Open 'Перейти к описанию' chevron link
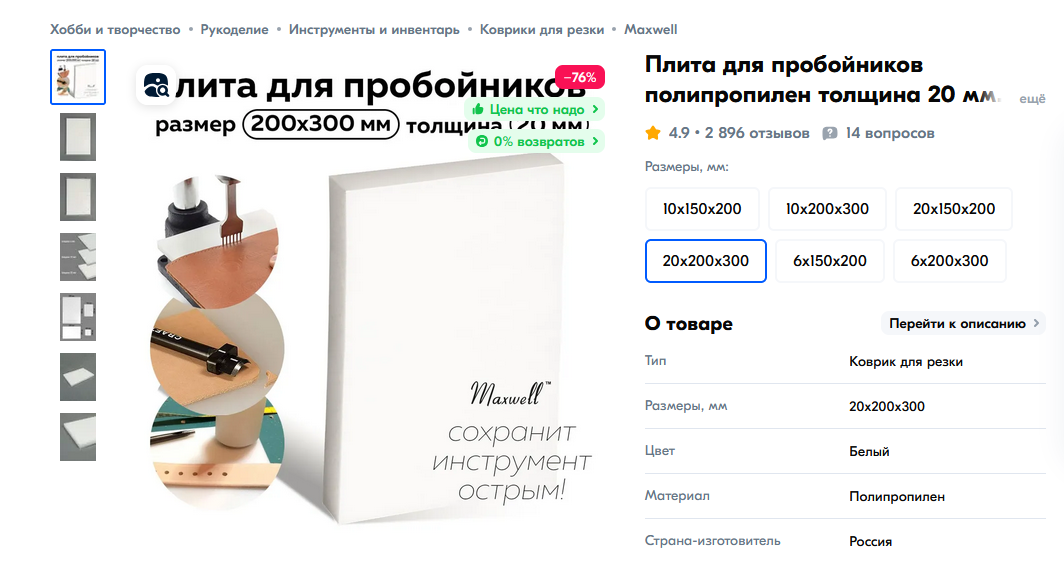Viewport: 1064px width, 571px height. pyautogui.click(x=964, y=324)
